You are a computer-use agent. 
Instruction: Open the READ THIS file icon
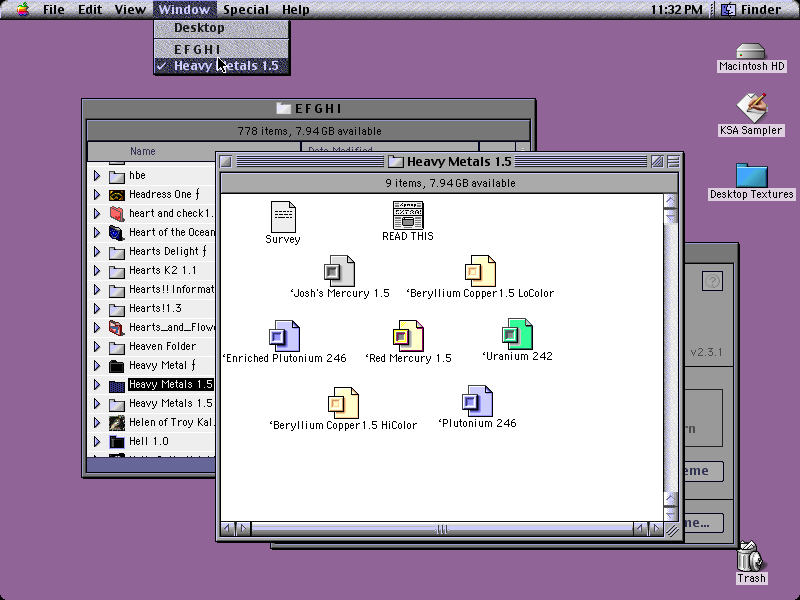pyautogui.click(x=408, y=215)
